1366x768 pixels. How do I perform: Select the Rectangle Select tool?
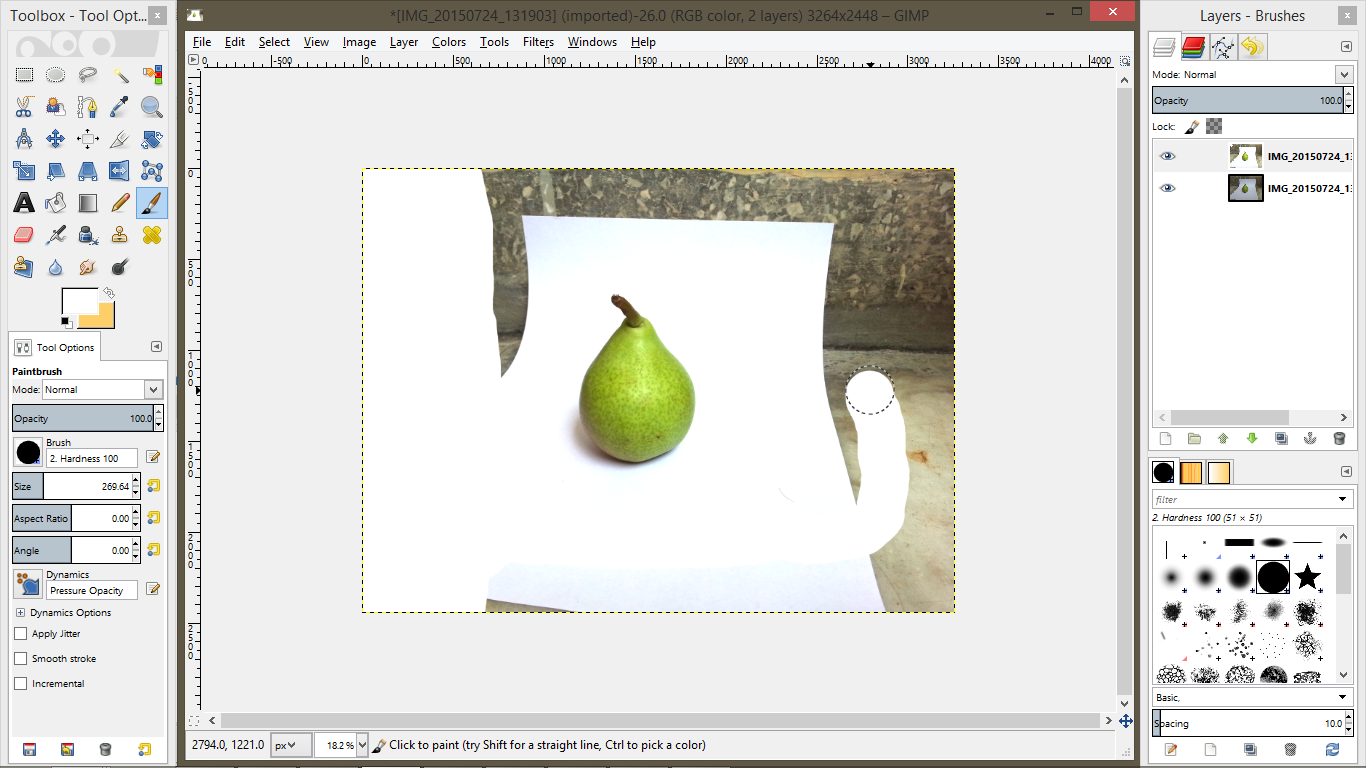click(x=24, y=75)
